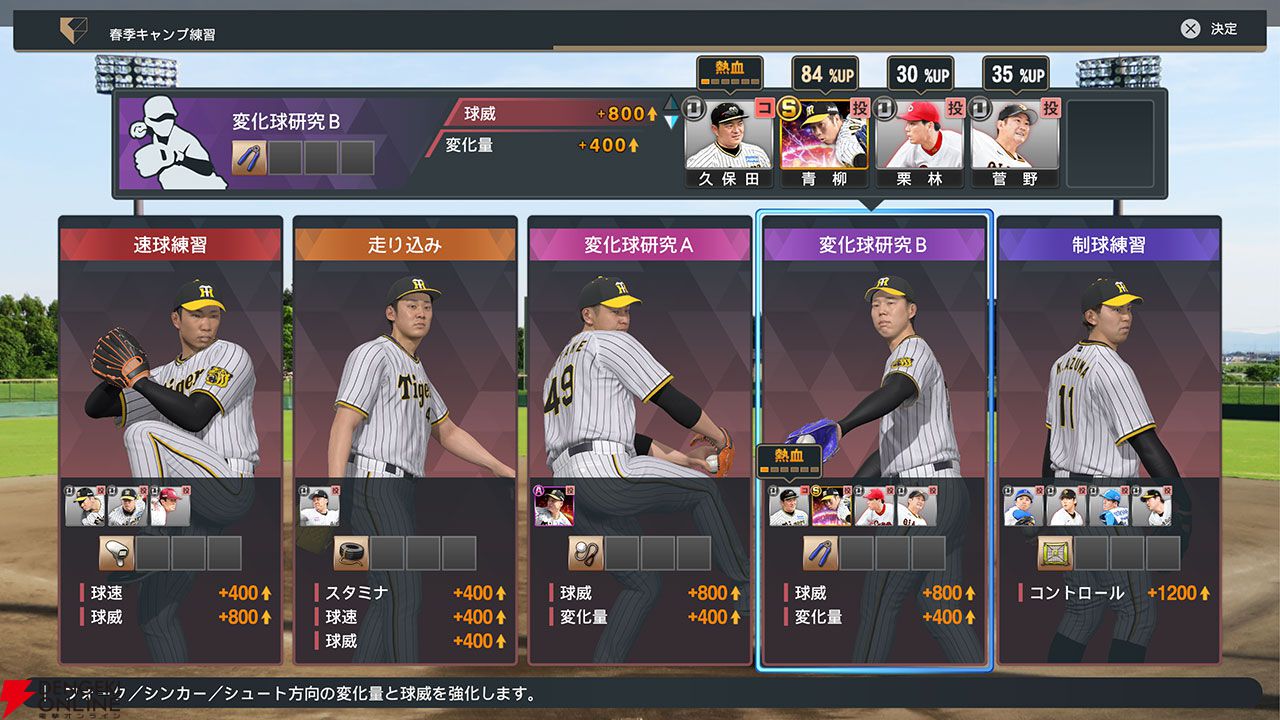Click the target net icon under 制球練習

coord(1055,553)
